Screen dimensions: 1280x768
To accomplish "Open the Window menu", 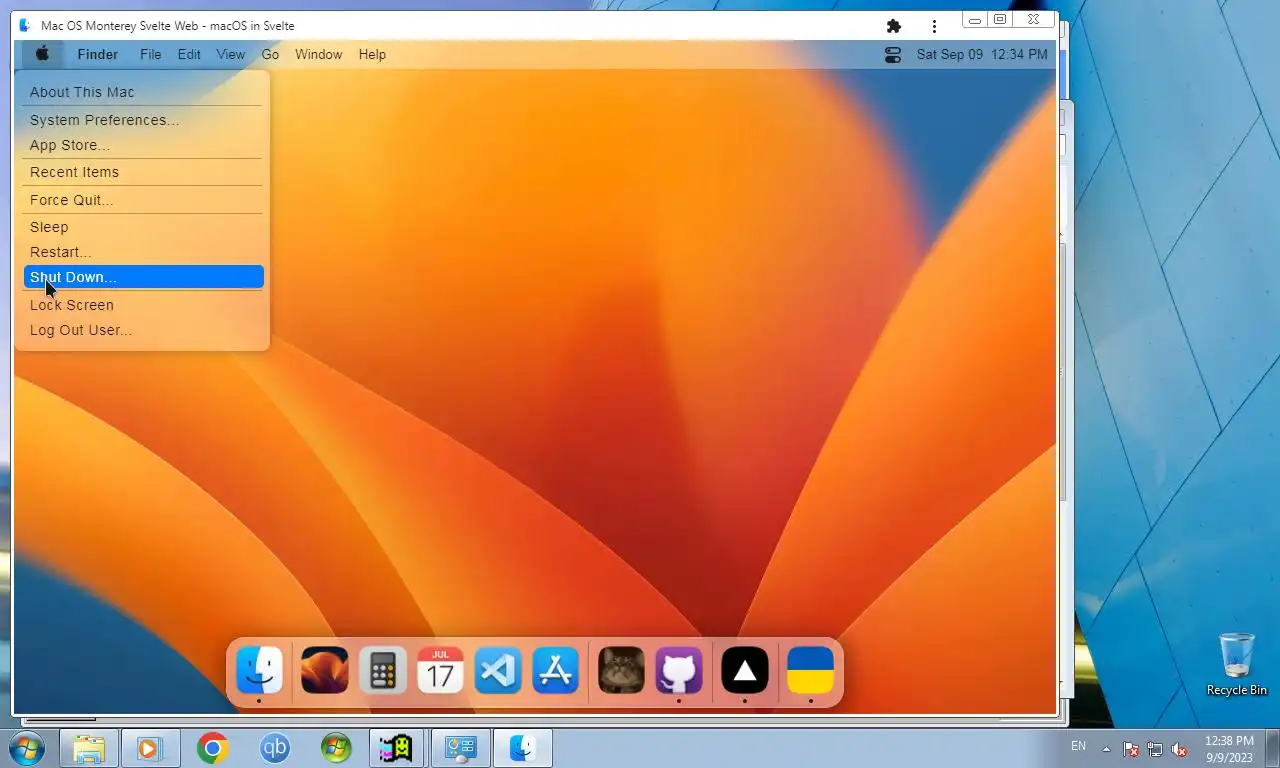I will (319, 54).
